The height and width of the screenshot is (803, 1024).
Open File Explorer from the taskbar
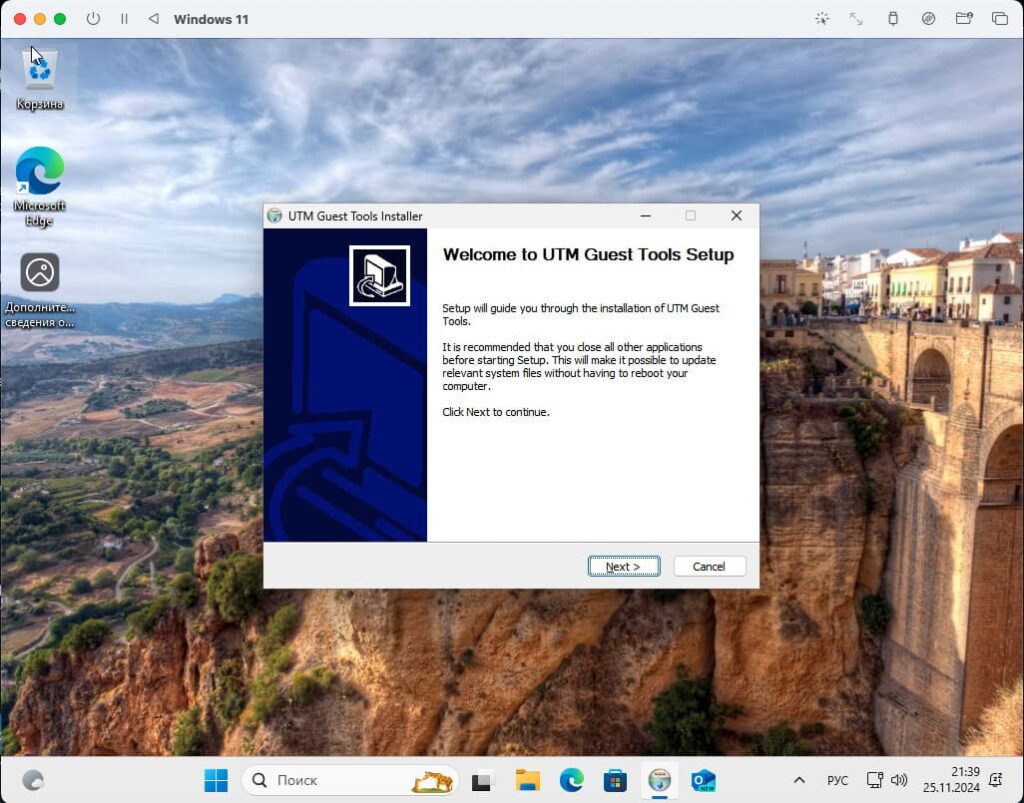pos(527,780)
